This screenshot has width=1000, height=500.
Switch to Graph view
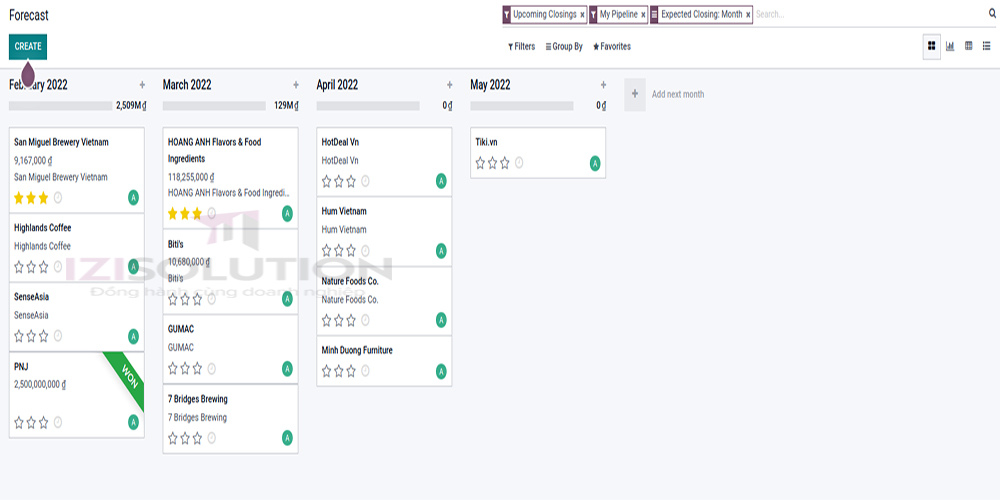click(x=950, y=46)
